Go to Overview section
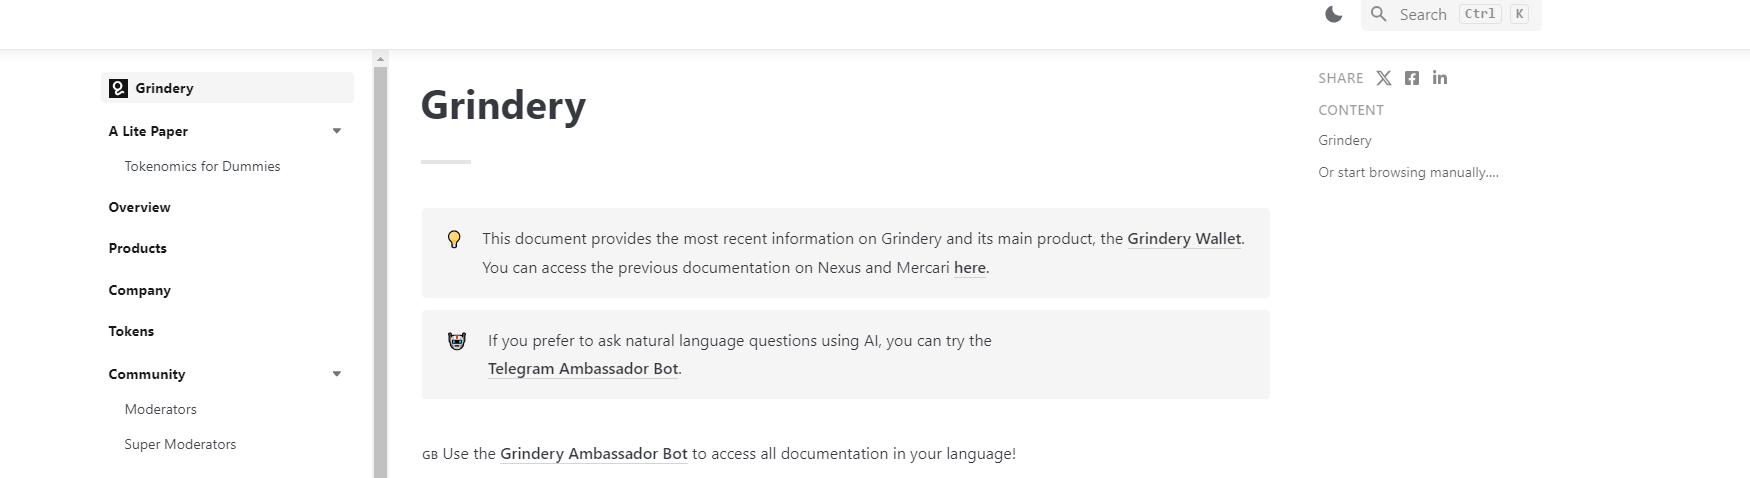 click(x=139, y=207)
